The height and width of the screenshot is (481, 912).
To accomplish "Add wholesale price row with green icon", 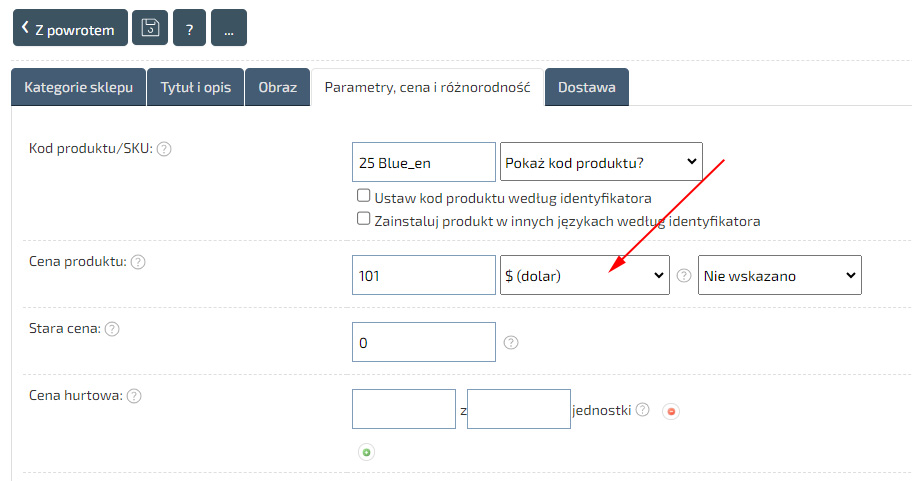I will (366, 453).
